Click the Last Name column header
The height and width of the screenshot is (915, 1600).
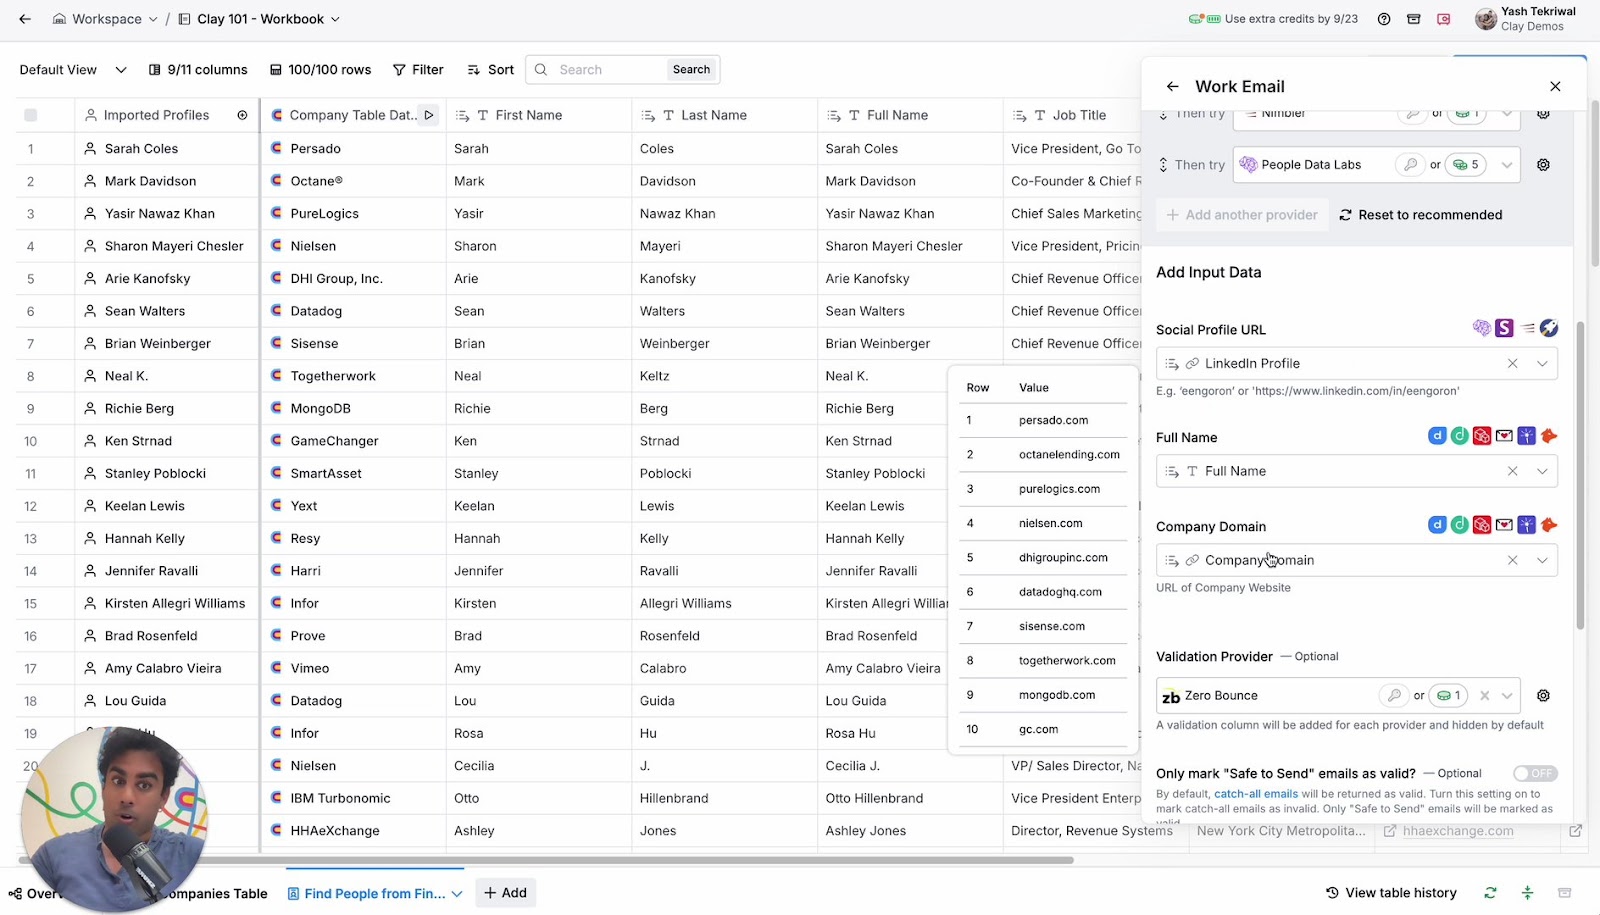click(x=725, y=115)
